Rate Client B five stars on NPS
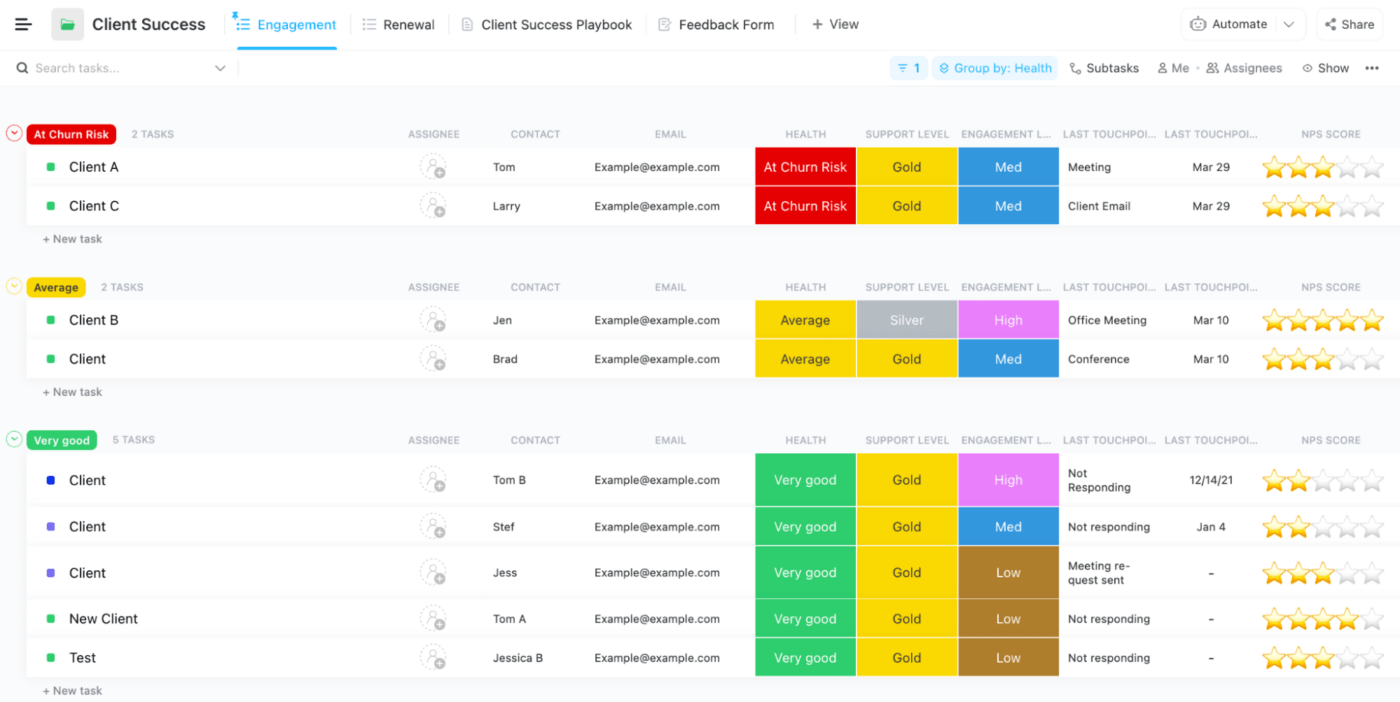 [1372, 319]
